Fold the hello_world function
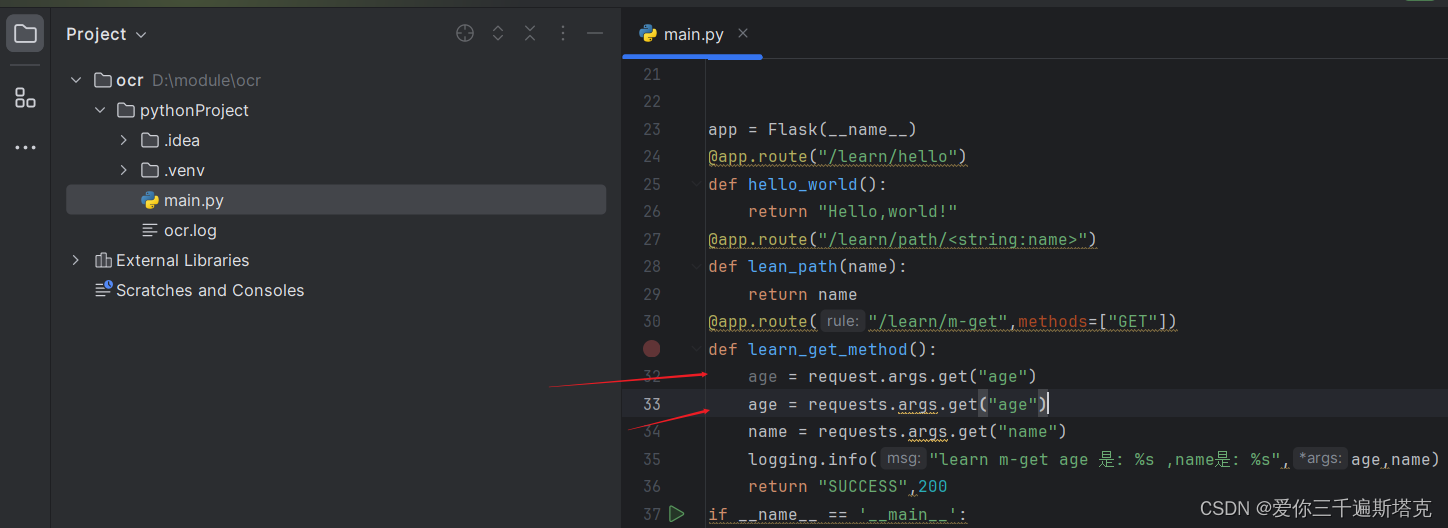This screenshot has height=528, width=1448. (697, 184)
